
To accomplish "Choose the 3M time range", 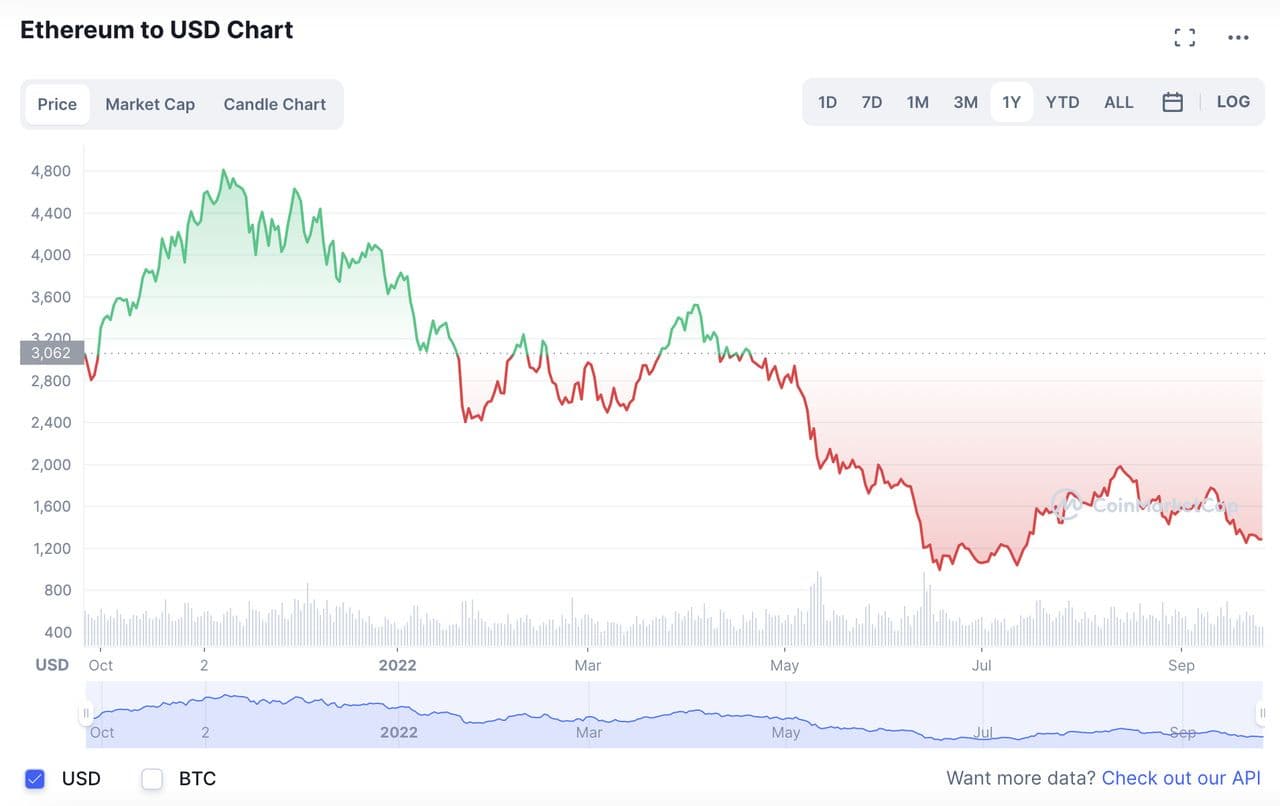I will (965, 102).
